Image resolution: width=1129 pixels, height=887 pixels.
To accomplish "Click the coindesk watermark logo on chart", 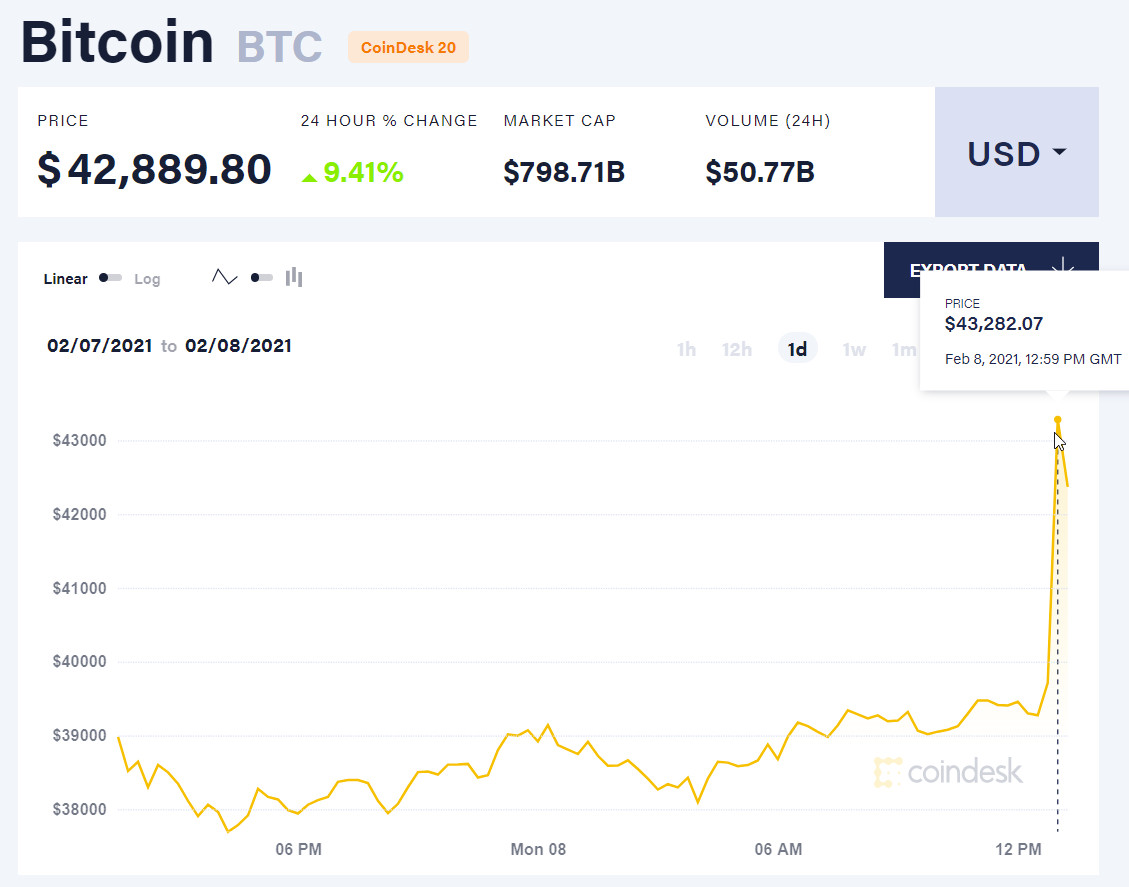I will [948, 772].
